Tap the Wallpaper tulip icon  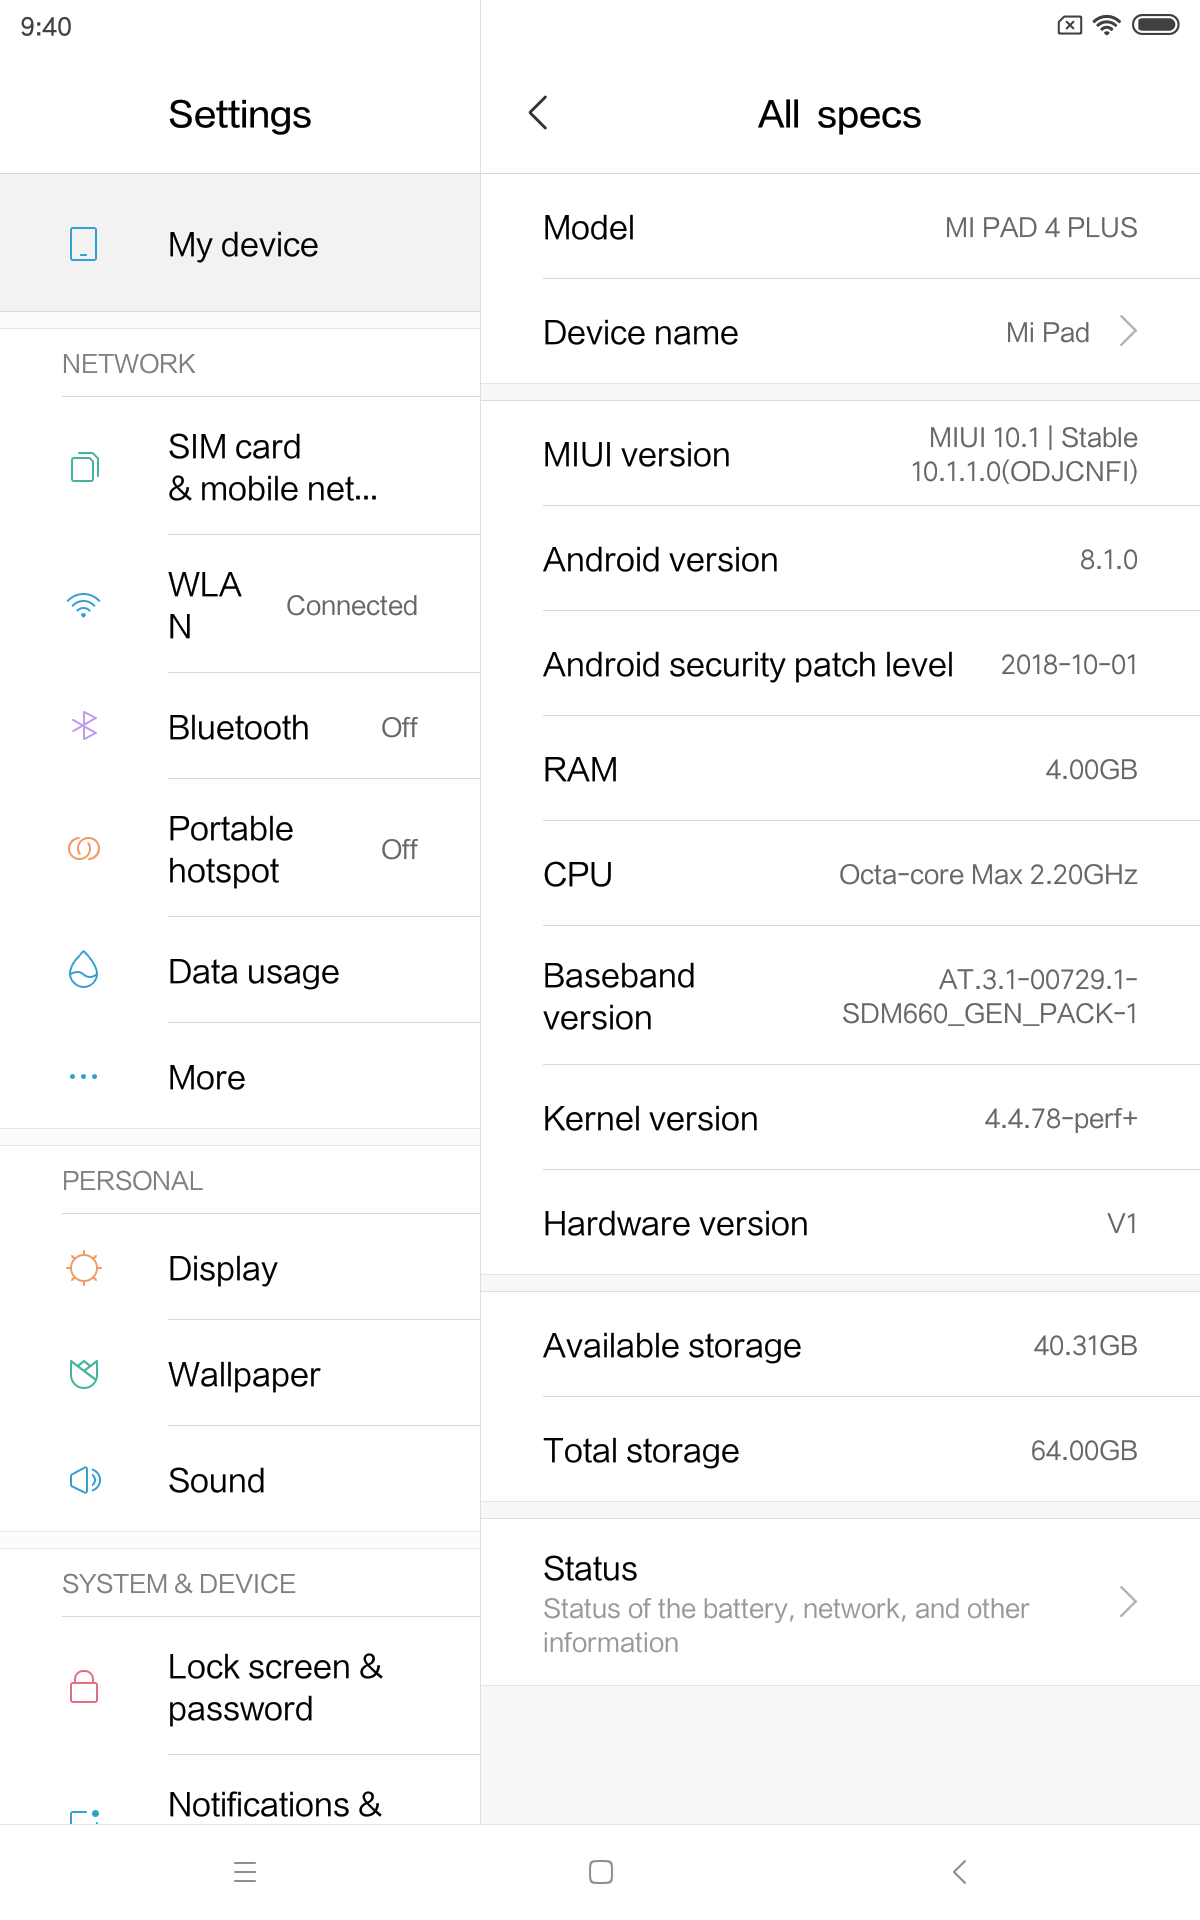(x=84, y=1374)
